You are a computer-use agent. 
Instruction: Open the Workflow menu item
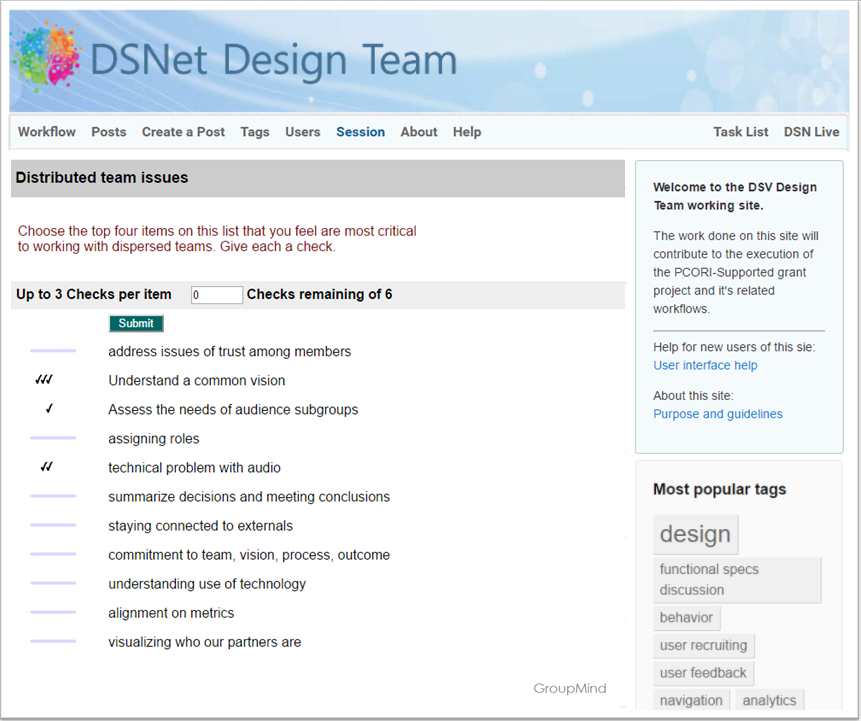coord(47,132)
